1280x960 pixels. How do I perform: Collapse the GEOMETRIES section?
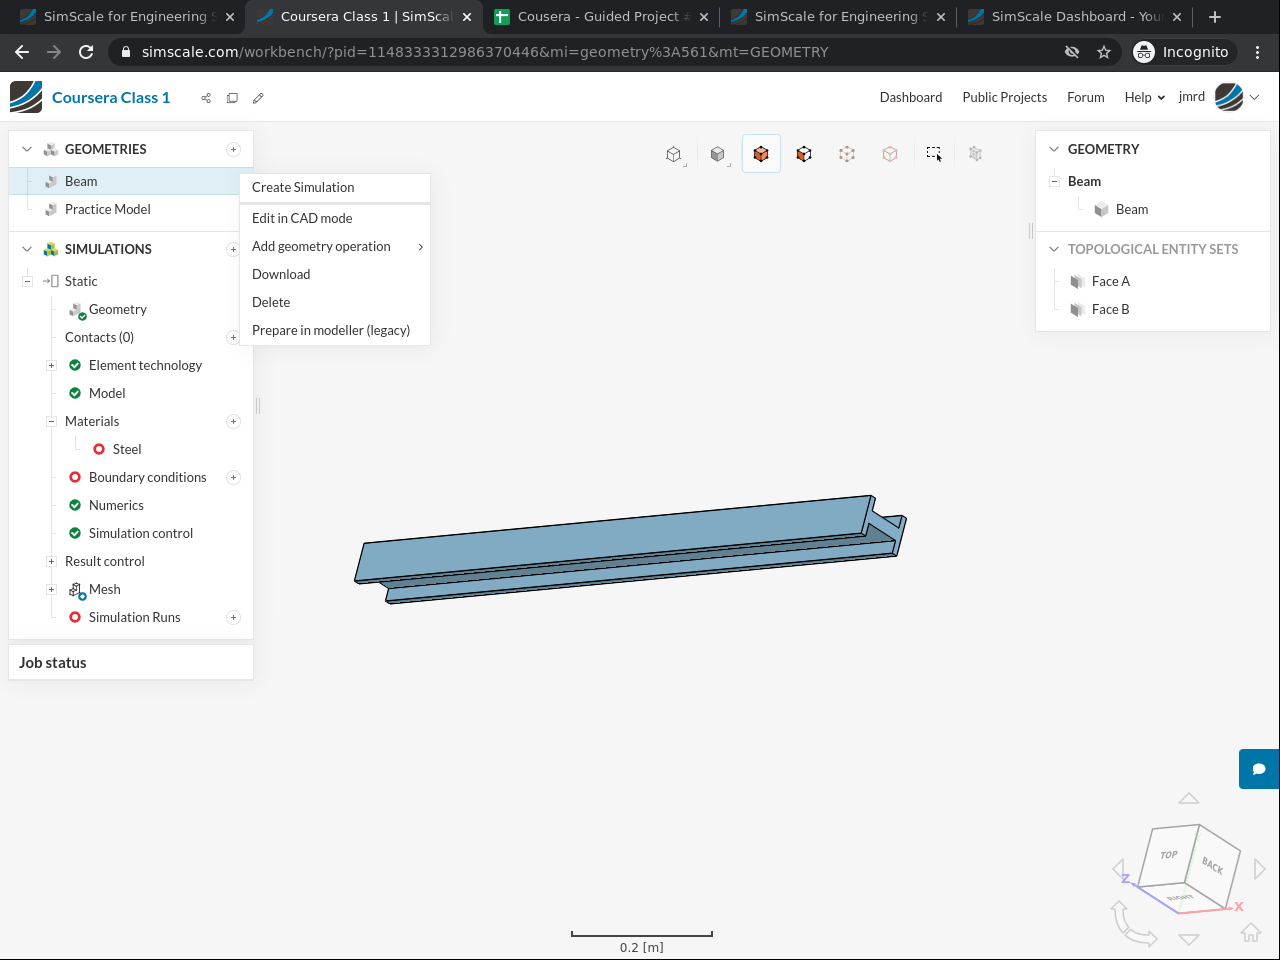point(27,150)
